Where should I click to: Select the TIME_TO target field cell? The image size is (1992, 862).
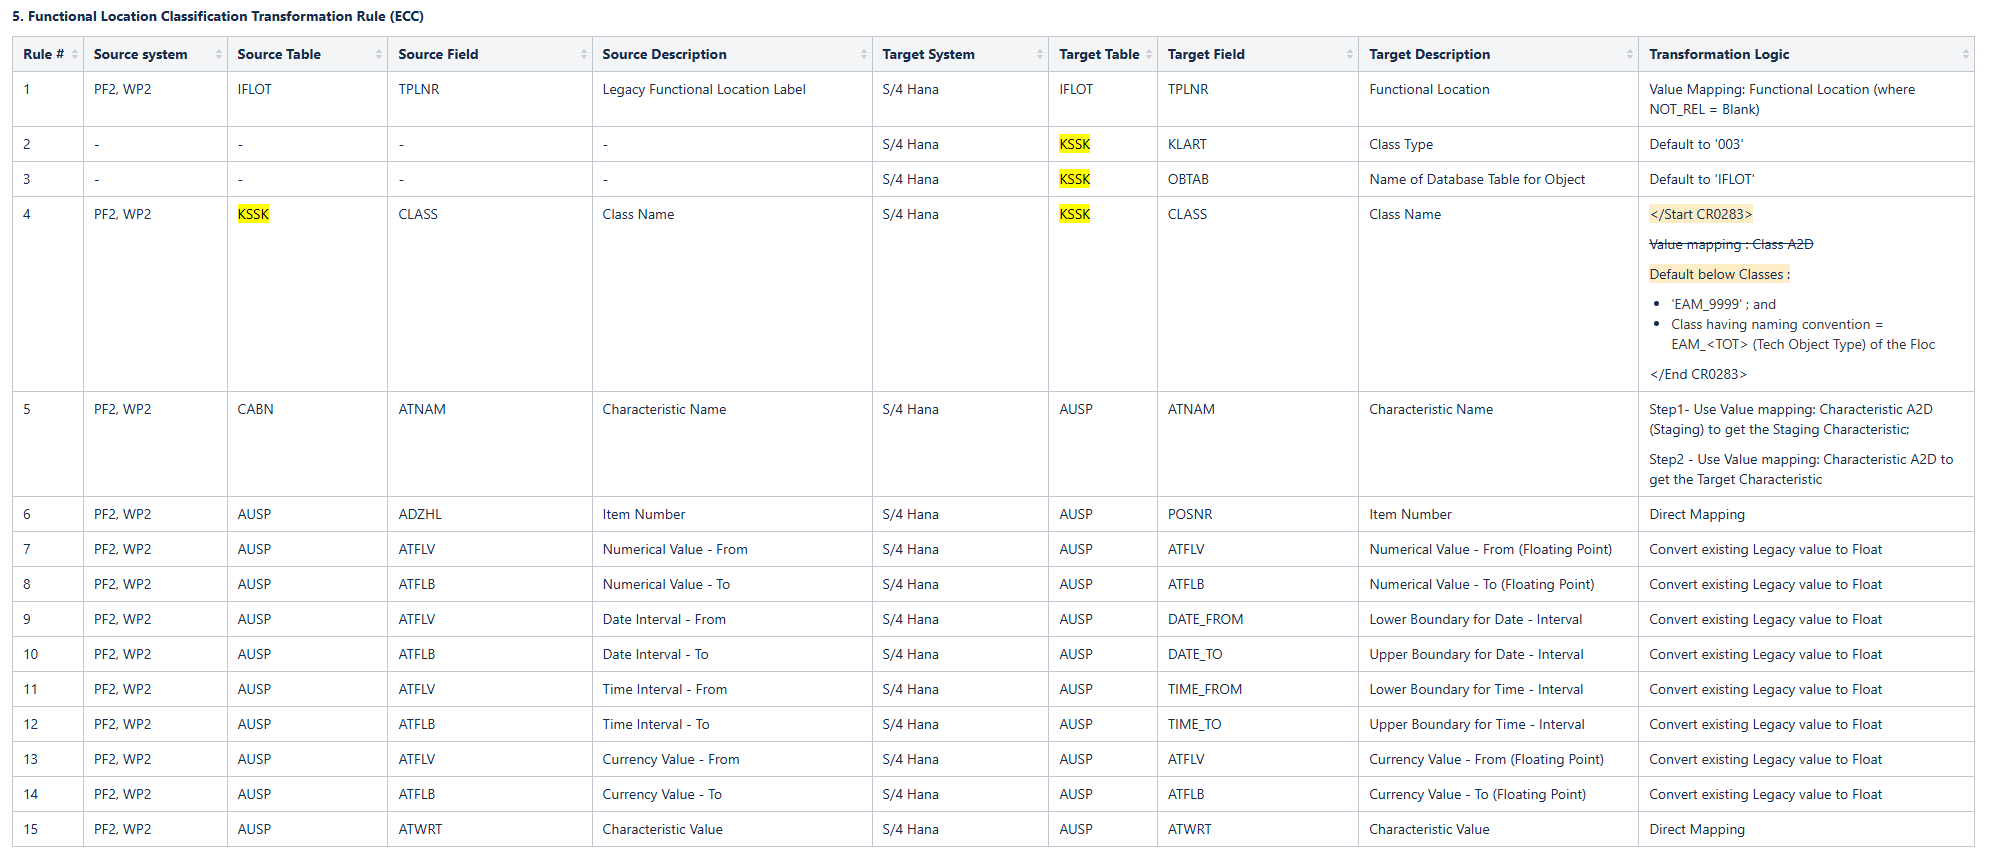(1194, 724)
